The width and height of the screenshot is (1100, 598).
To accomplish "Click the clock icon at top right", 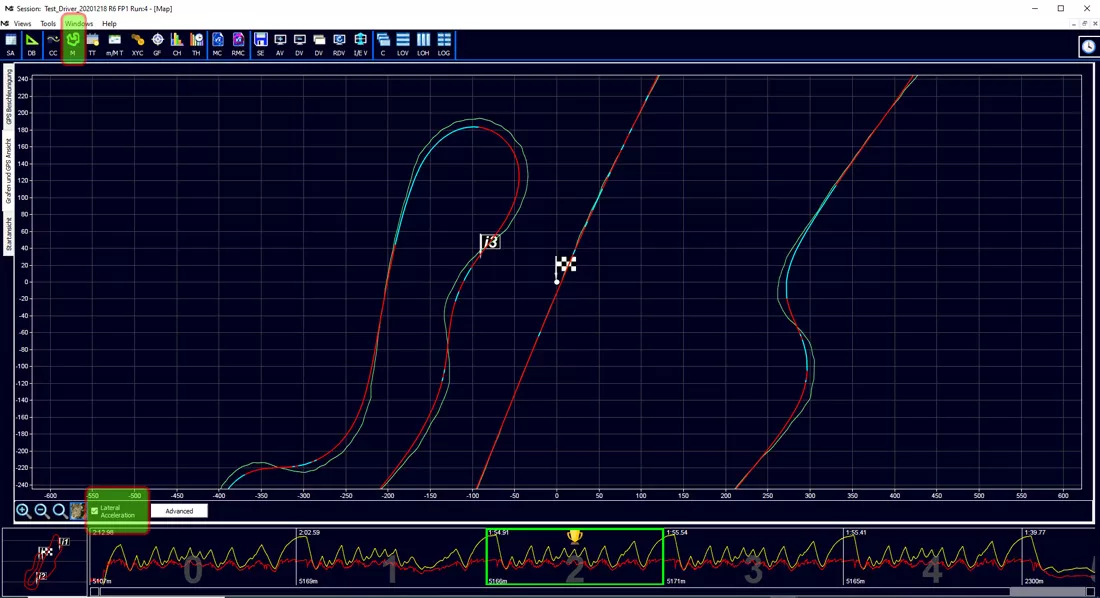I will coord(1088,46).
